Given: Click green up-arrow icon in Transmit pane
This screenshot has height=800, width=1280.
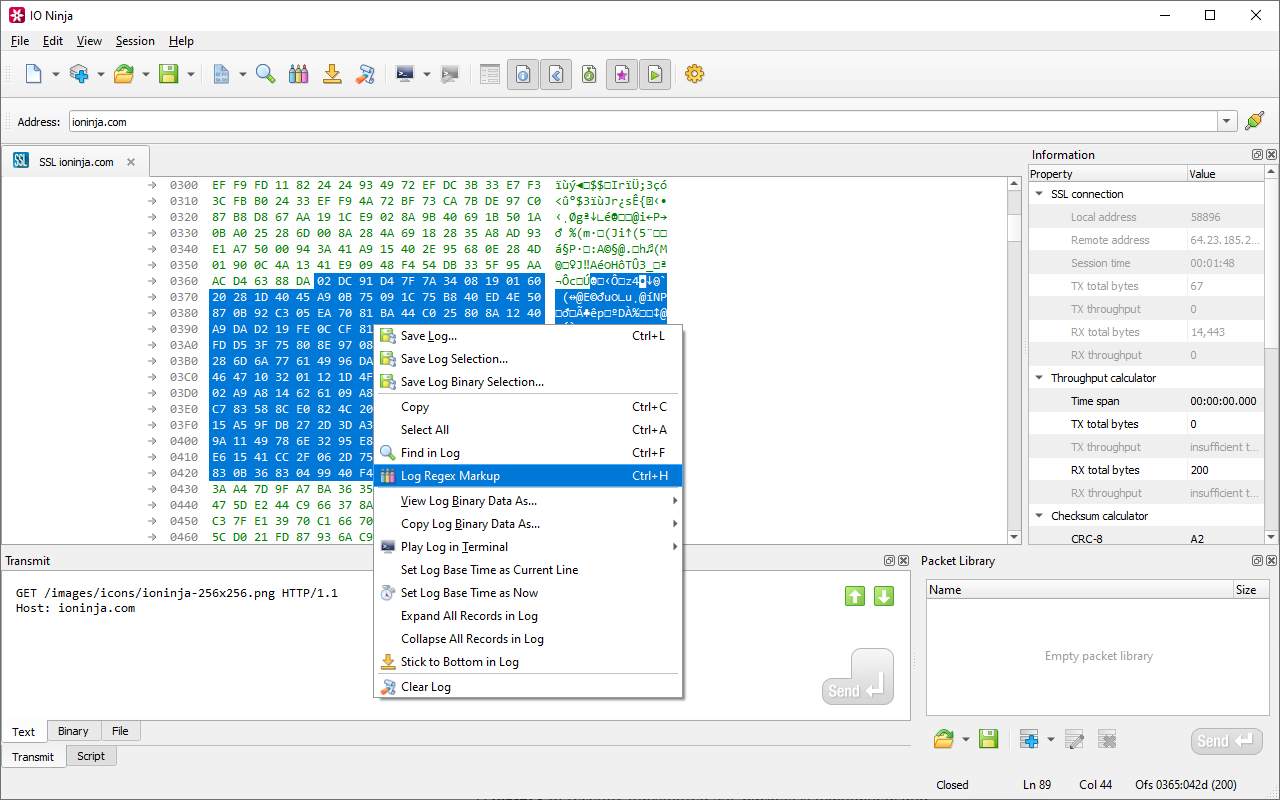Looking at the screenshot, I should (855, 596).
